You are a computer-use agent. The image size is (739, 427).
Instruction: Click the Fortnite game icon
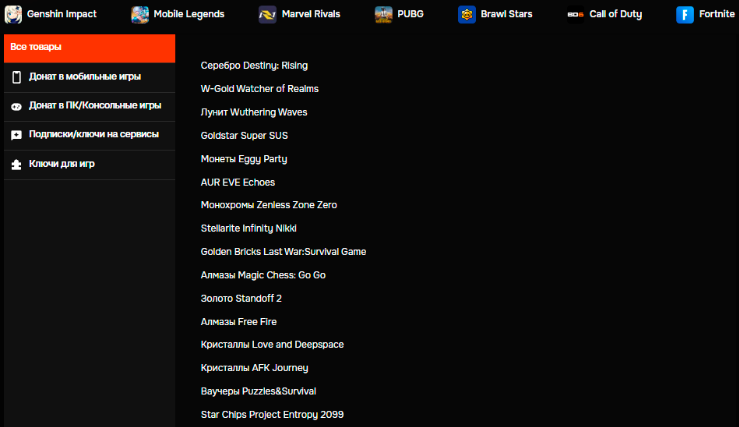[x=685, y=15]
